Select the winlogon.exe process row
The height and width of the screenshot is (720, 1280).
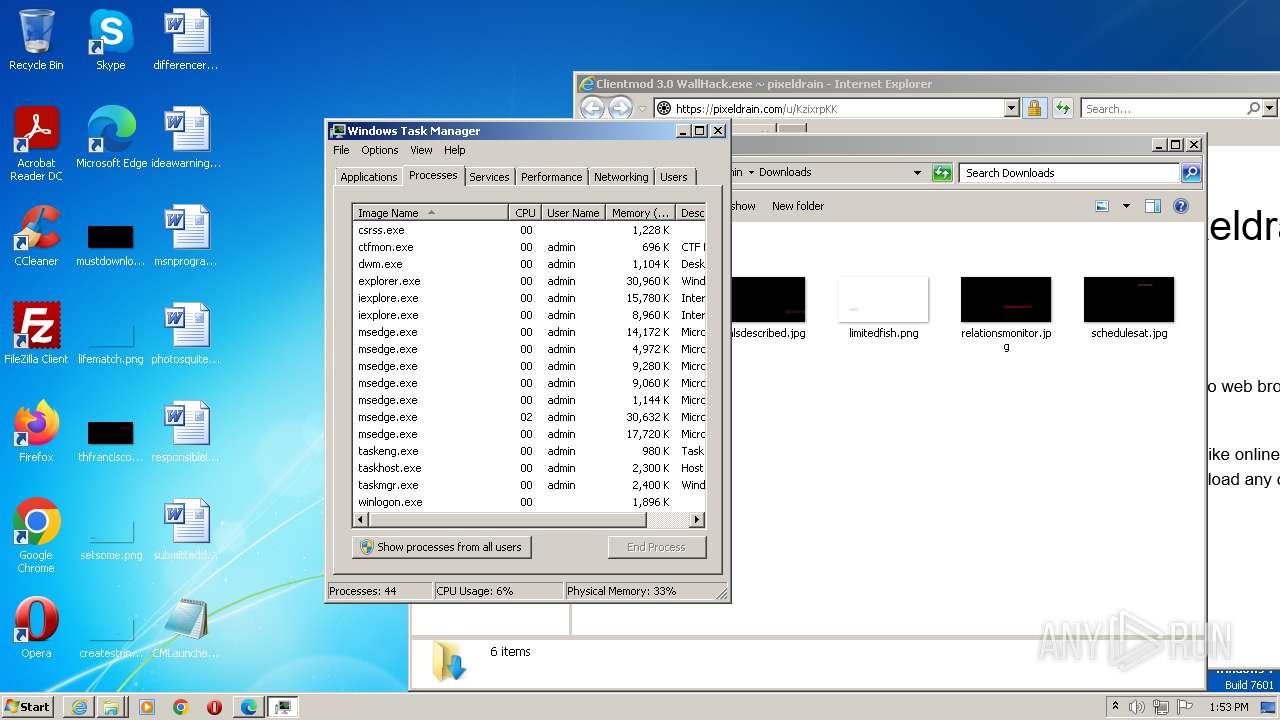pyautogui.click(x=529, y=502)
